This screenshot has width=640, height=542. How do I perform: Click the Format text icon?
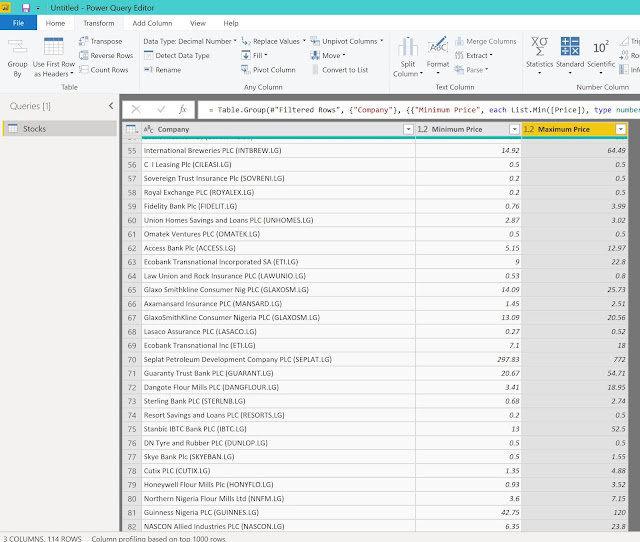(438, 46)
